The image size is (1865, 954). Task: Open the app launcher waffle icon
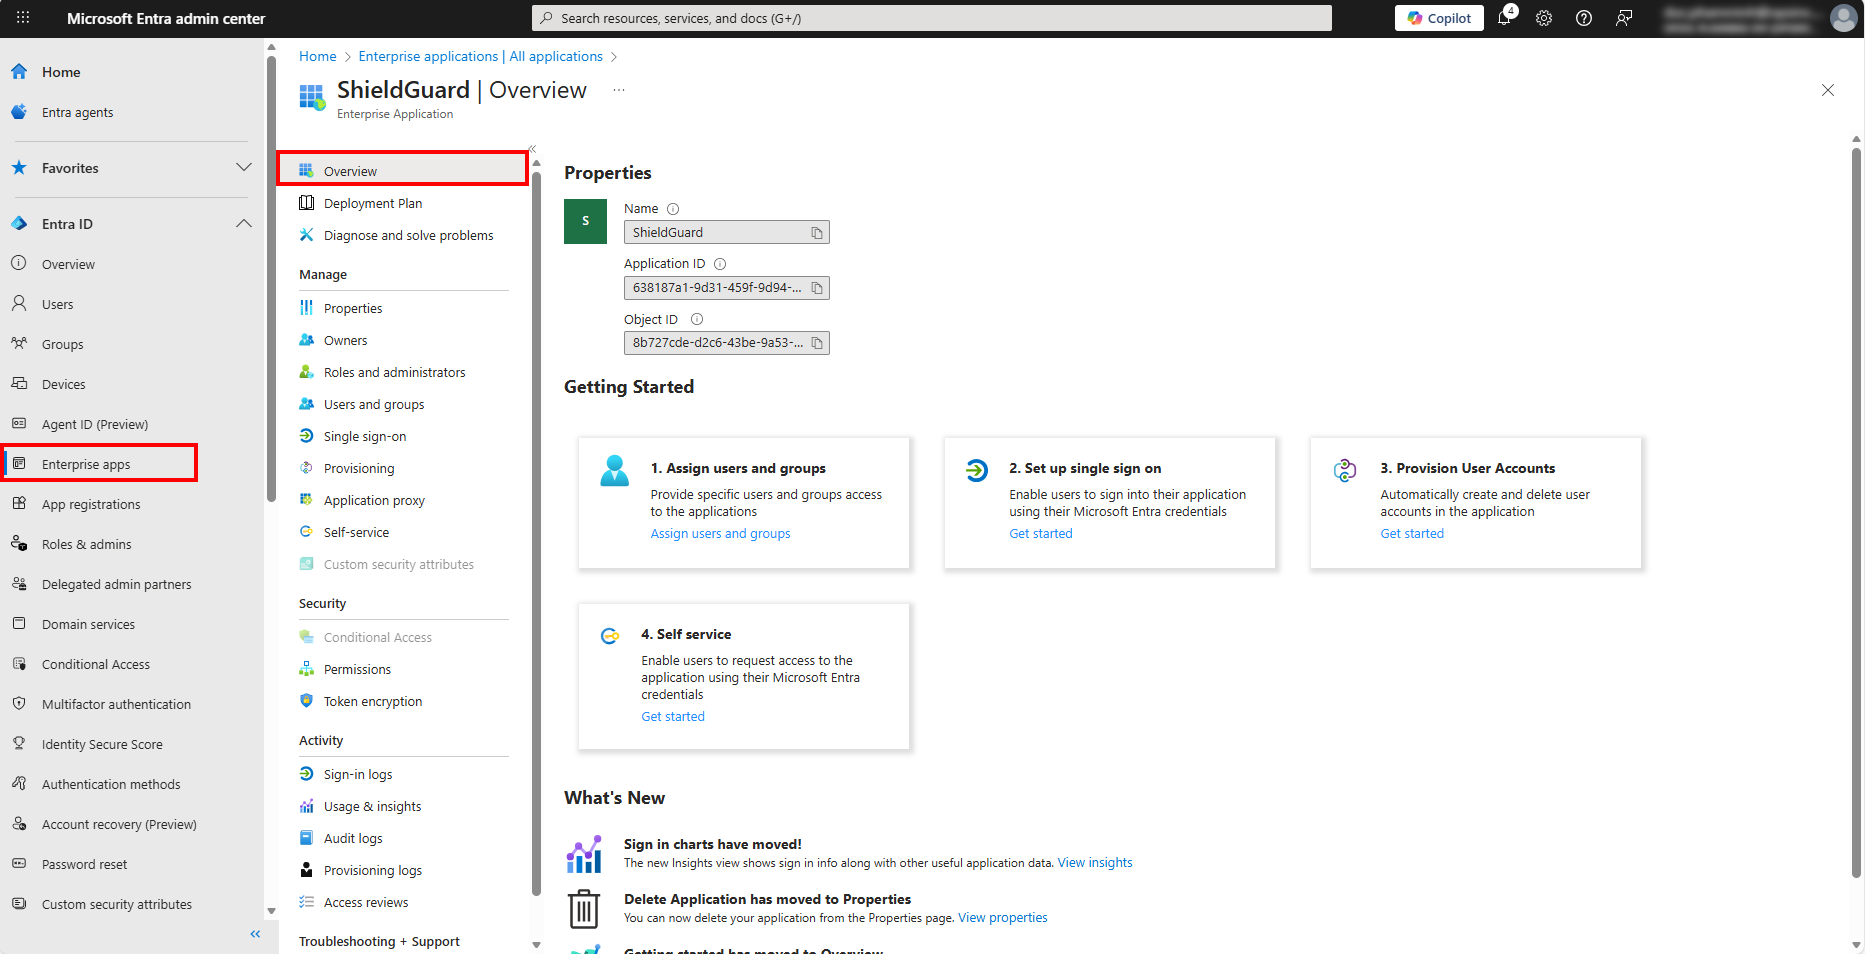[x=23, y=18]
